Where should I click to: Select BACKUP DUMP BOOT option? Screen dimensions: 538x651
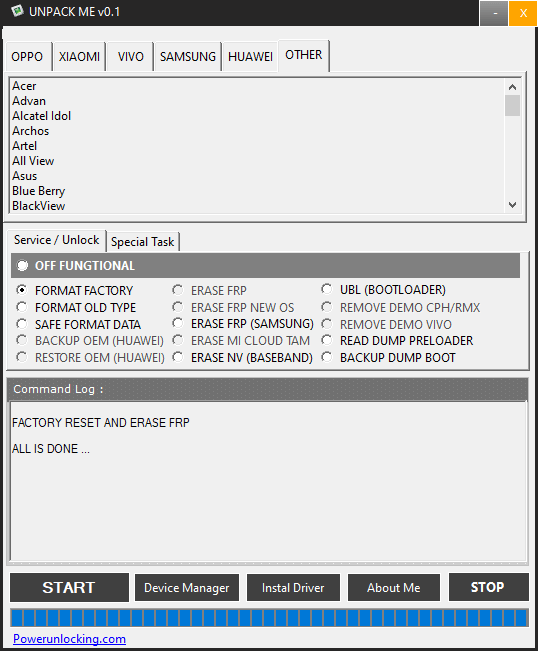(x=327, y=357)
